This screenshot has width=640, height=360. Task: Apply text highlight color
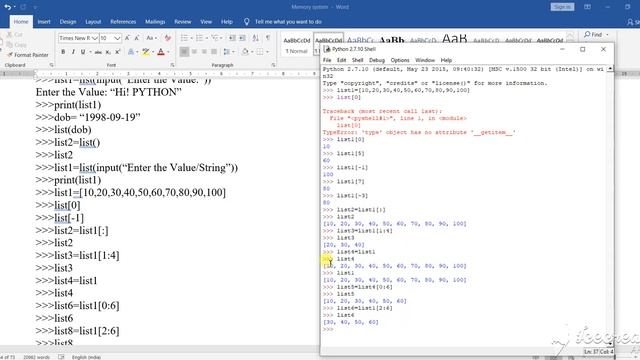(x=145, y=52)
